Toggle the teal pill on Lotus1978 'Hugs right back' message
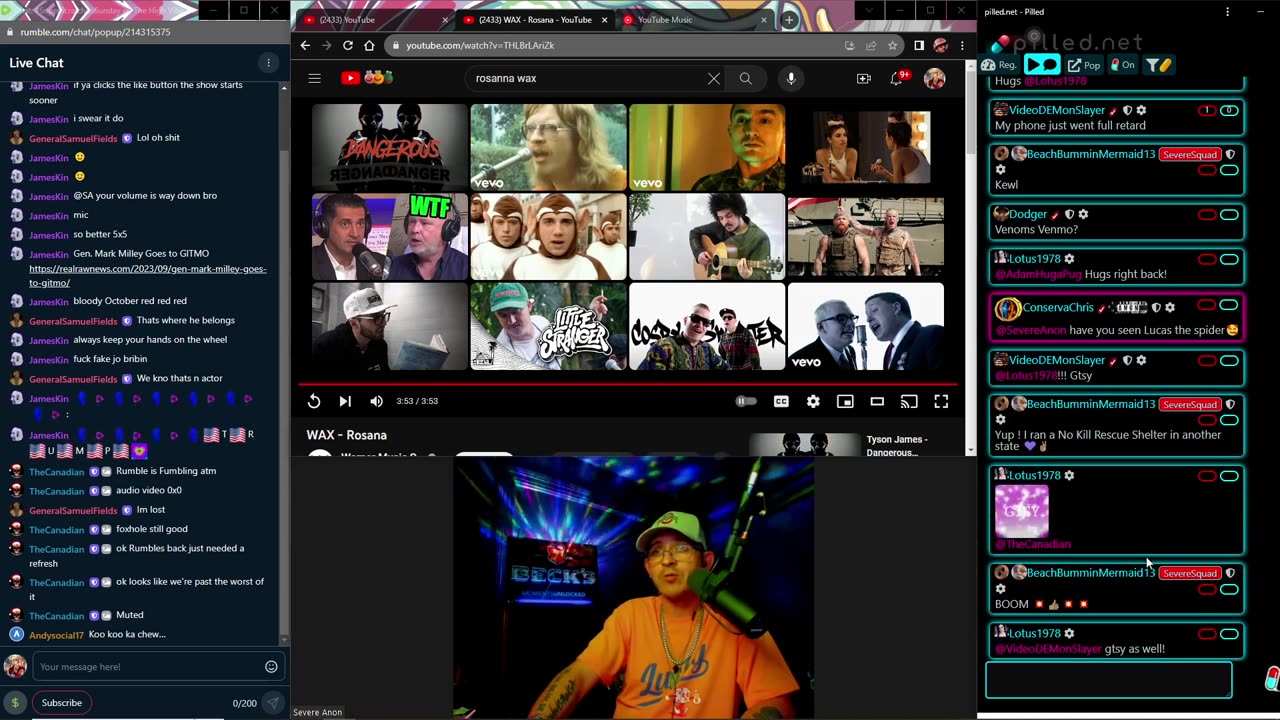Image resolution: width=1280 pixels, height=720 pixels. click(1229, 259)
